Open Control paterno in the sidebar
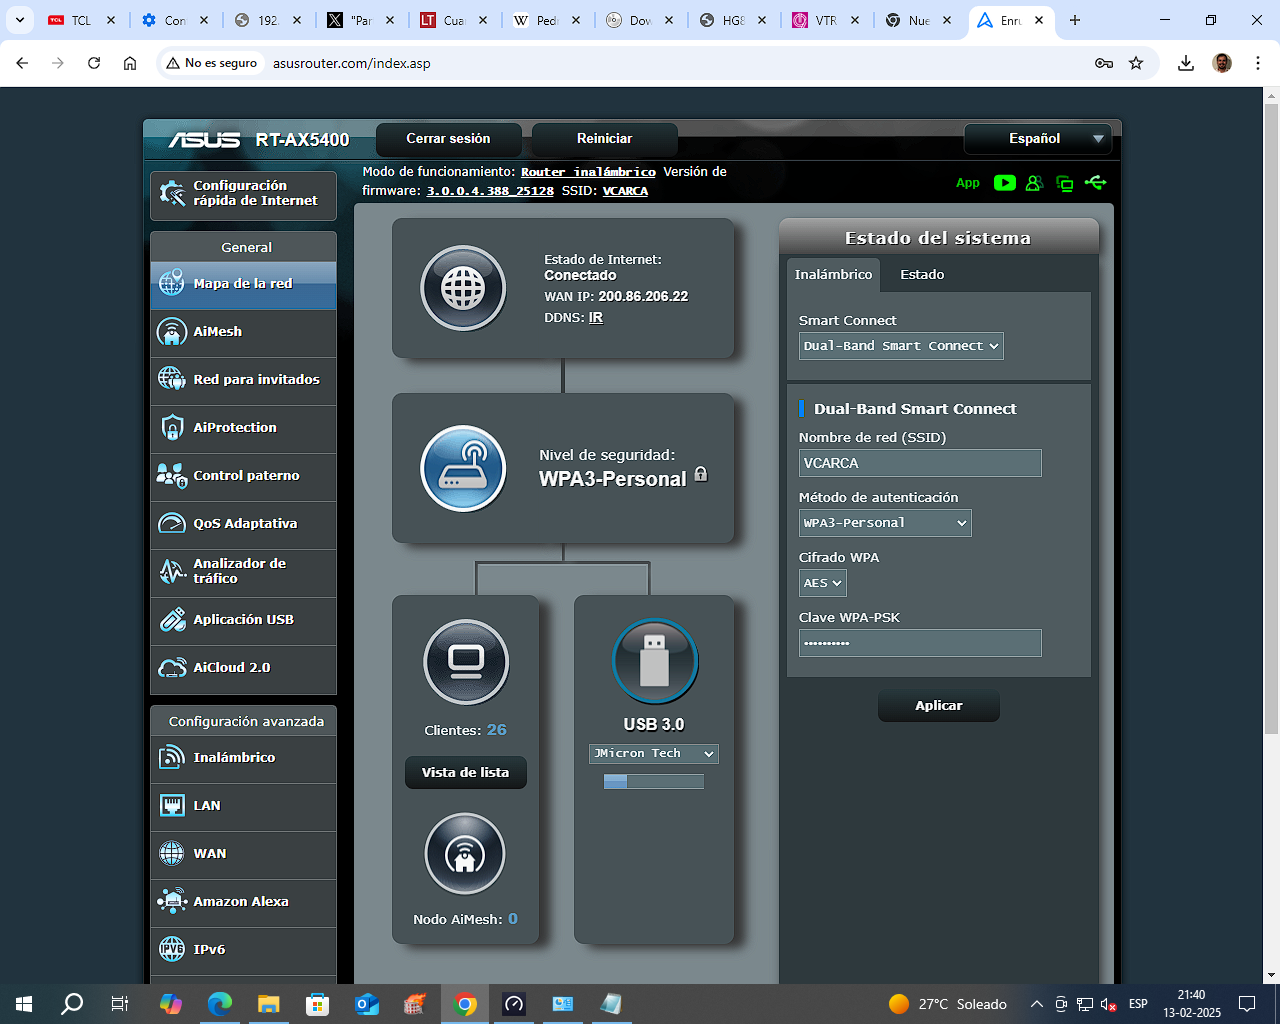The image size is (1280, 1024). pyautogui.click(x=243, y=476)
